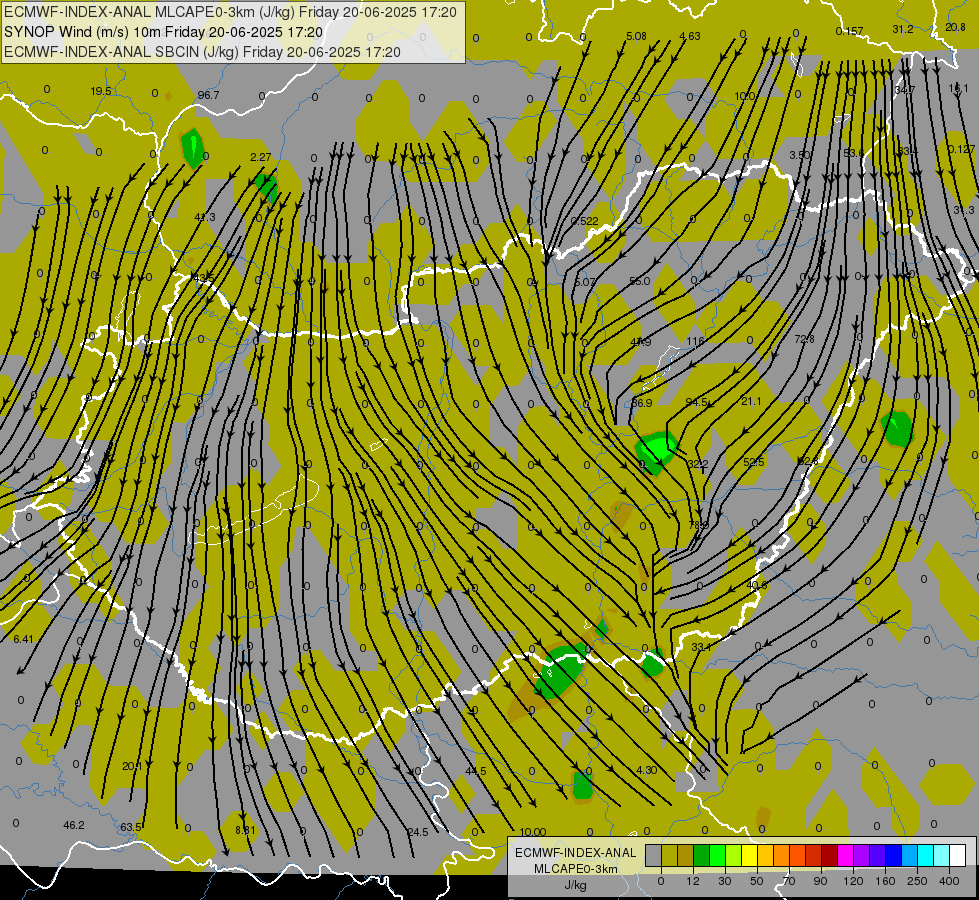The height and width of the screenshot is (900, 979).
Task: Click the map value 0.522
Action: (584, 221)
